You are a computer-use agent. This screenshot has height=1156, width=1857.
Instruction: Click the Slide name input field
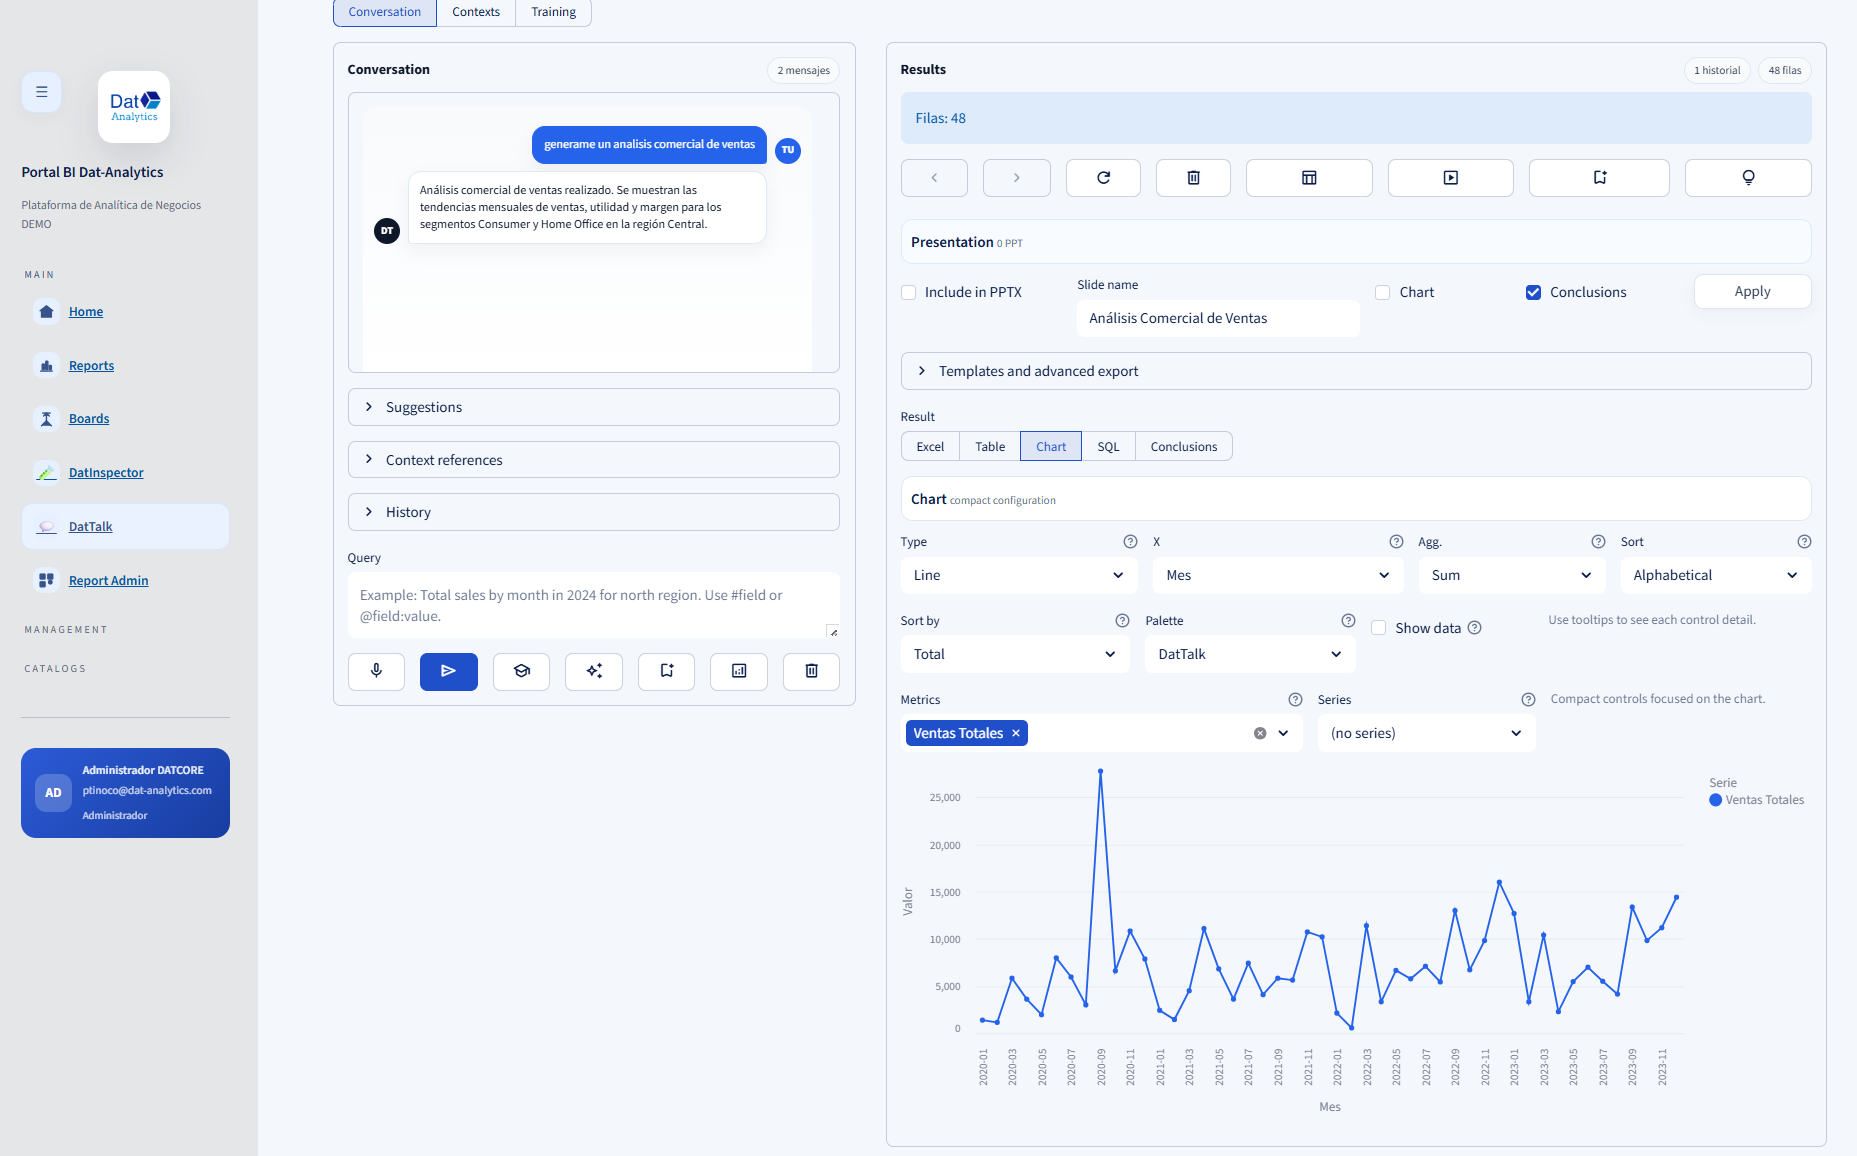coord(1218,318)
